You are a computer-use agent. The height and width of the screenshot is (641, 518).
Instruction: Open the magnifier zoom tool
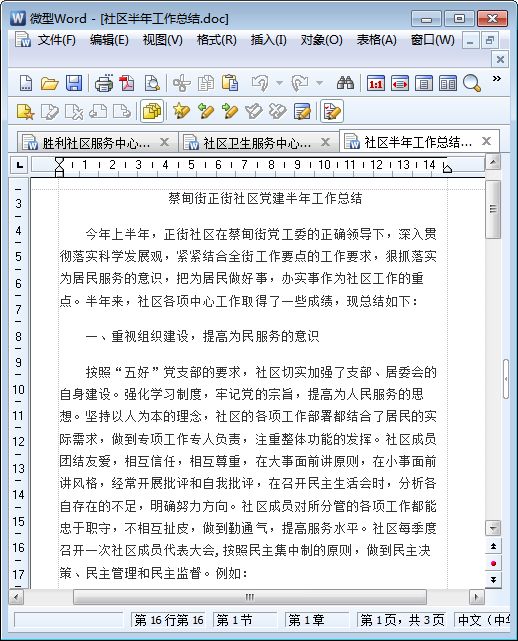pyautogui.click(x=472, y=83)
